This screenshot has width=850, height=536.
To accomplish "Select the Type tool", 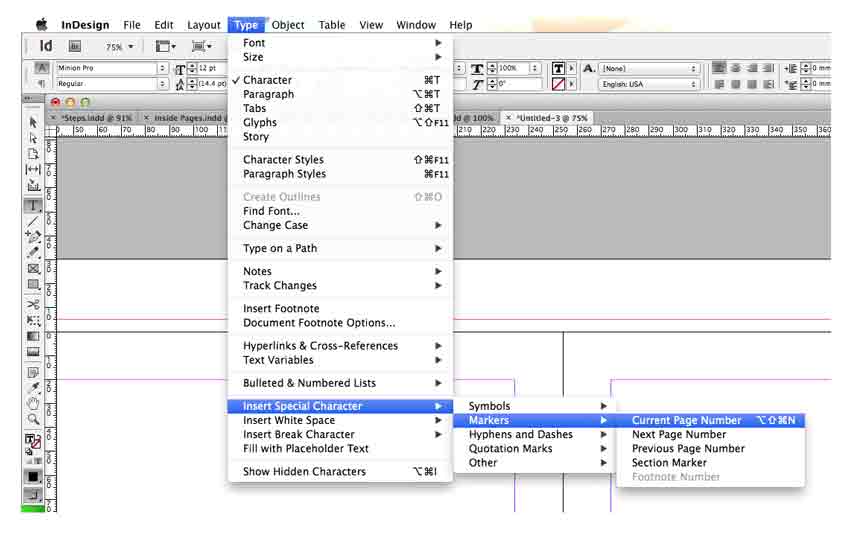I will pos(33,205).
